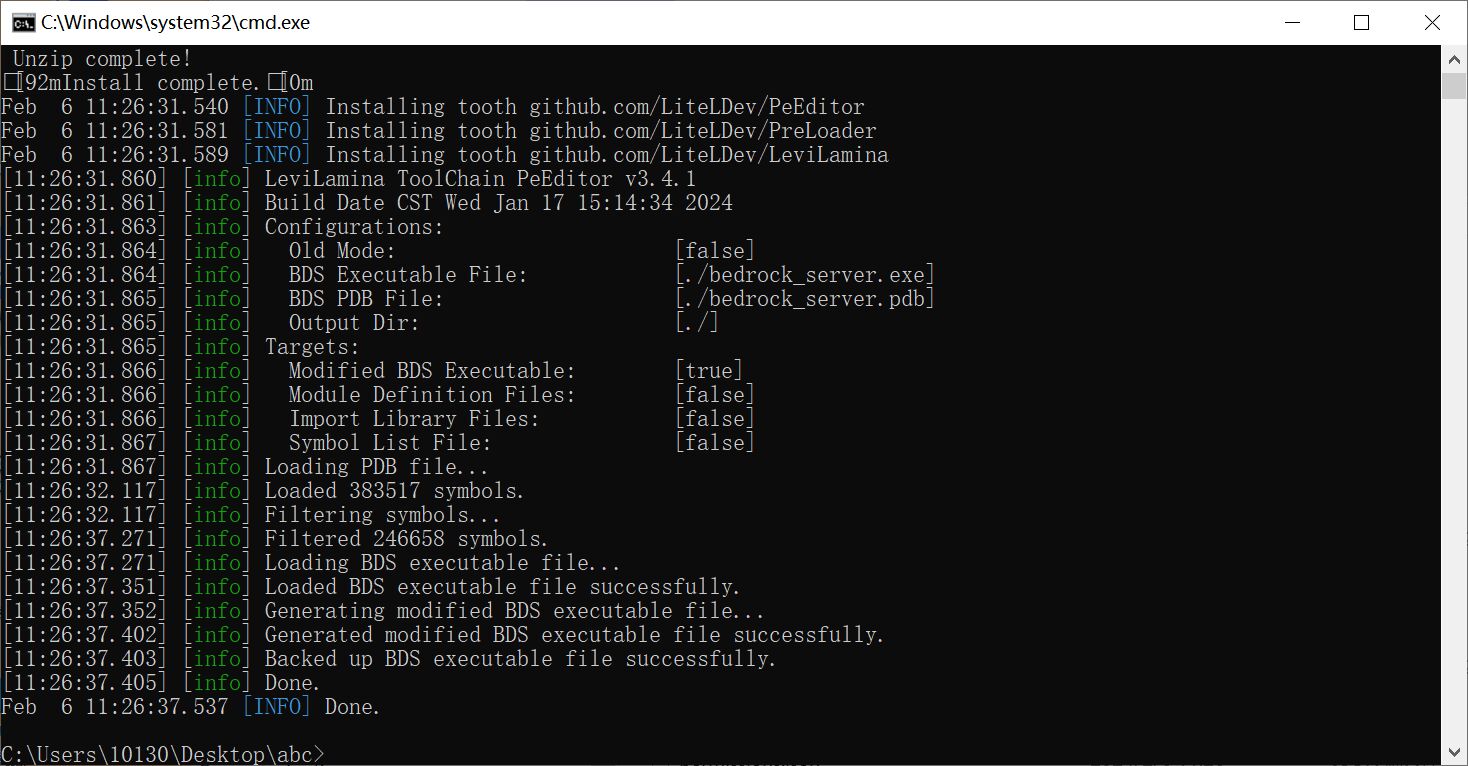Maximize the command prompt window
Image resolution: width=1468 pixels, height=766 pixels.
(1361, 22)
